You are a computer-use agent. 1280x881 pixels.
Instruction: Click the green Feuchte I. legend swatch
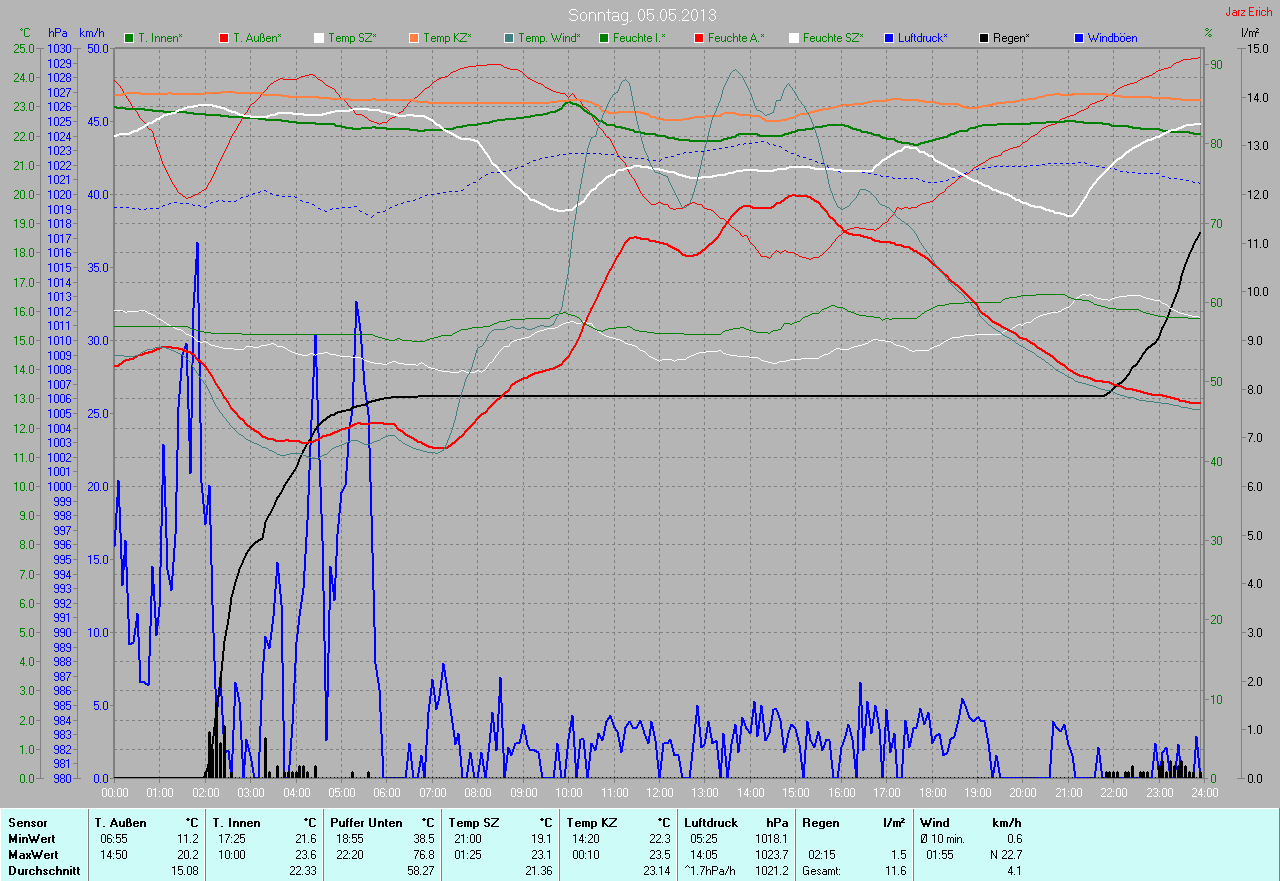click(x=604, y=38)
